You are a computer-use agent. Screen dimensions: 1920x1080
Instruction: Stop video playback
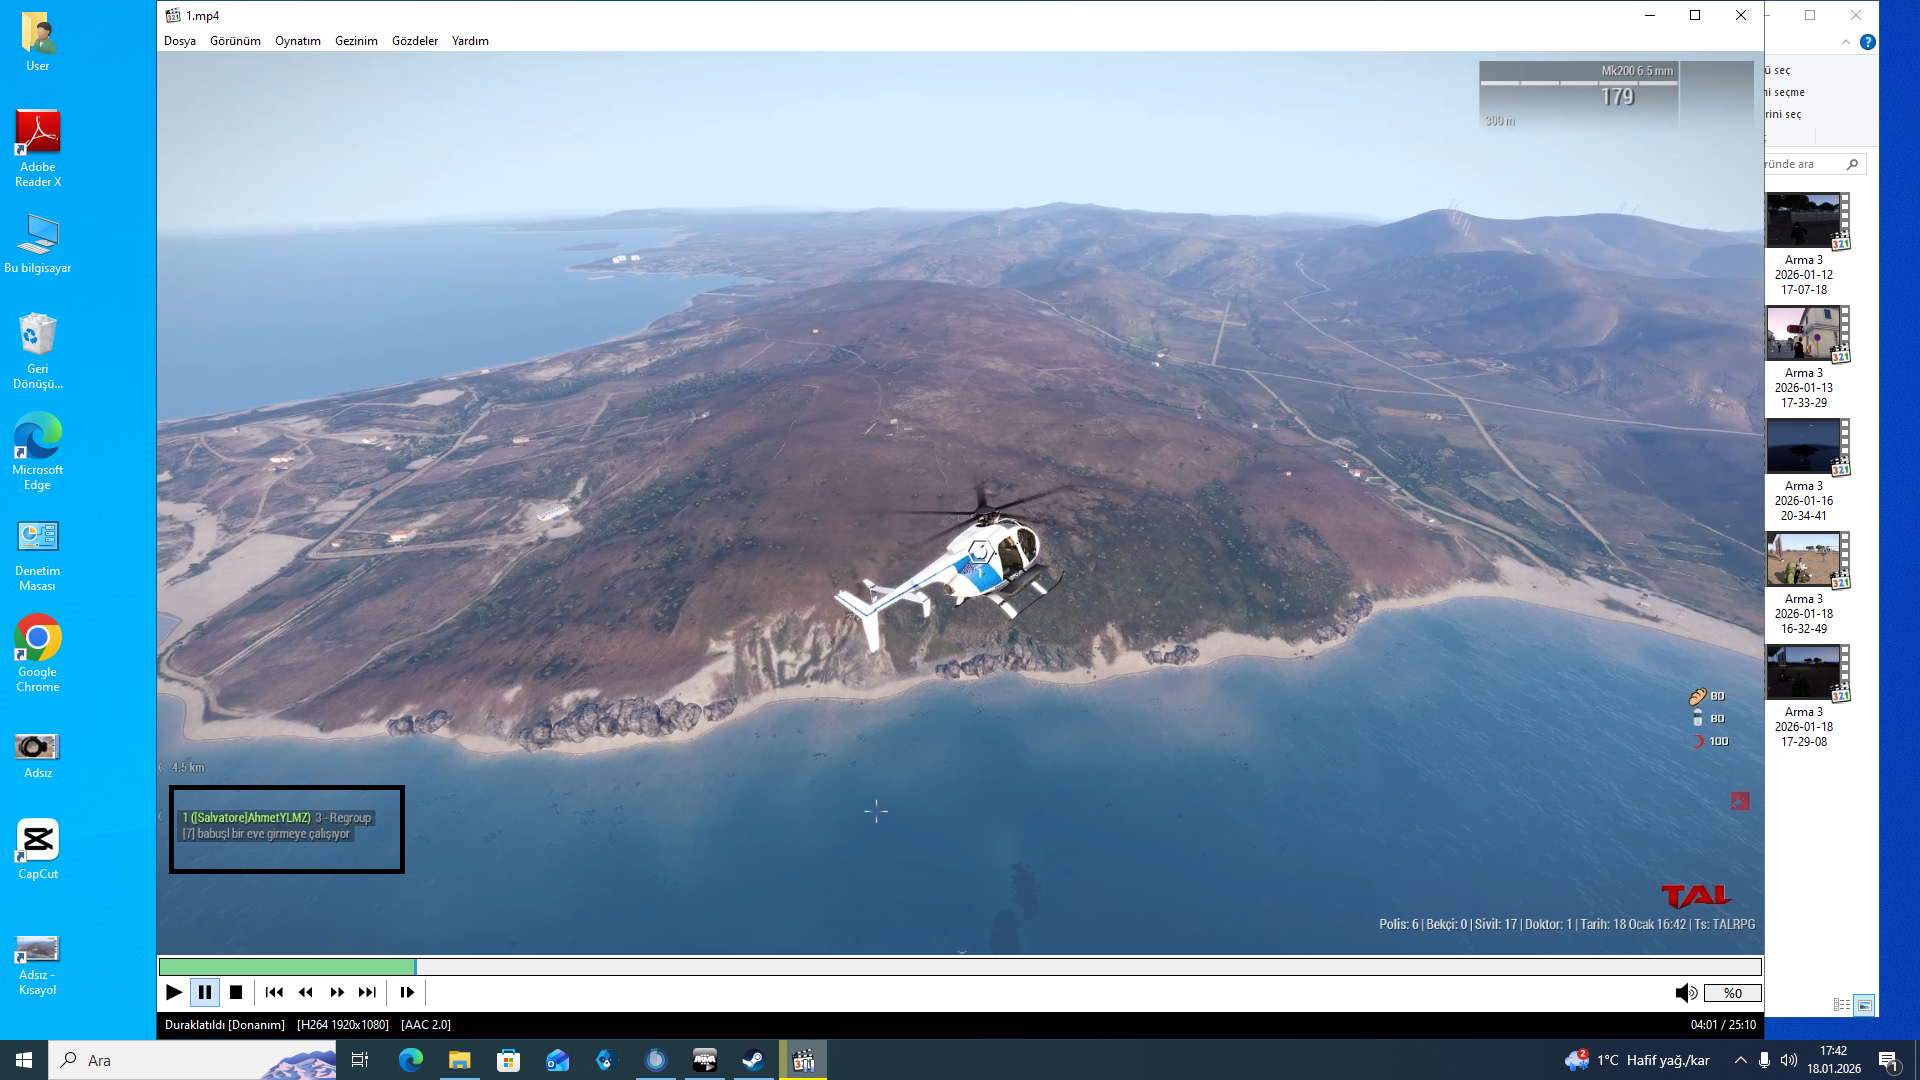(x=236, y=992)
